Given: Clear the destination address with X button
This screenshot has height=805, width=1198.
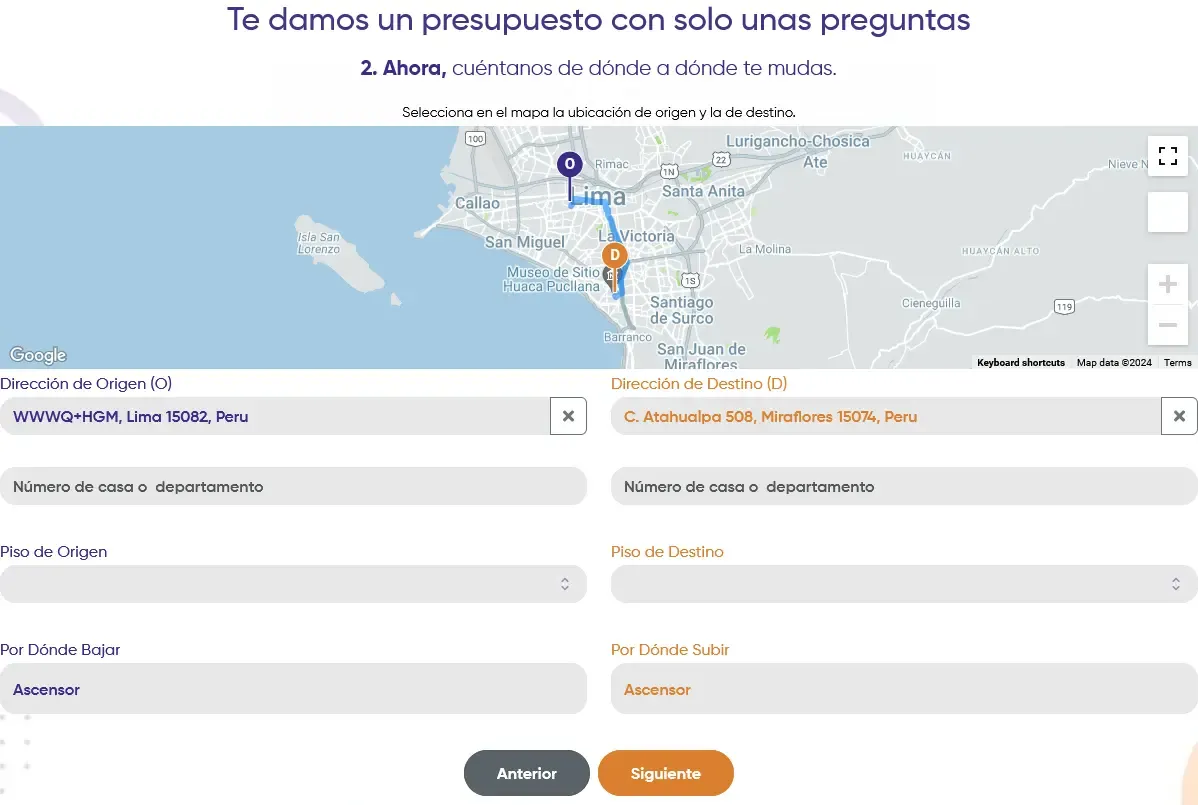Looking at the screenshot, I should tap(1179, 416).
